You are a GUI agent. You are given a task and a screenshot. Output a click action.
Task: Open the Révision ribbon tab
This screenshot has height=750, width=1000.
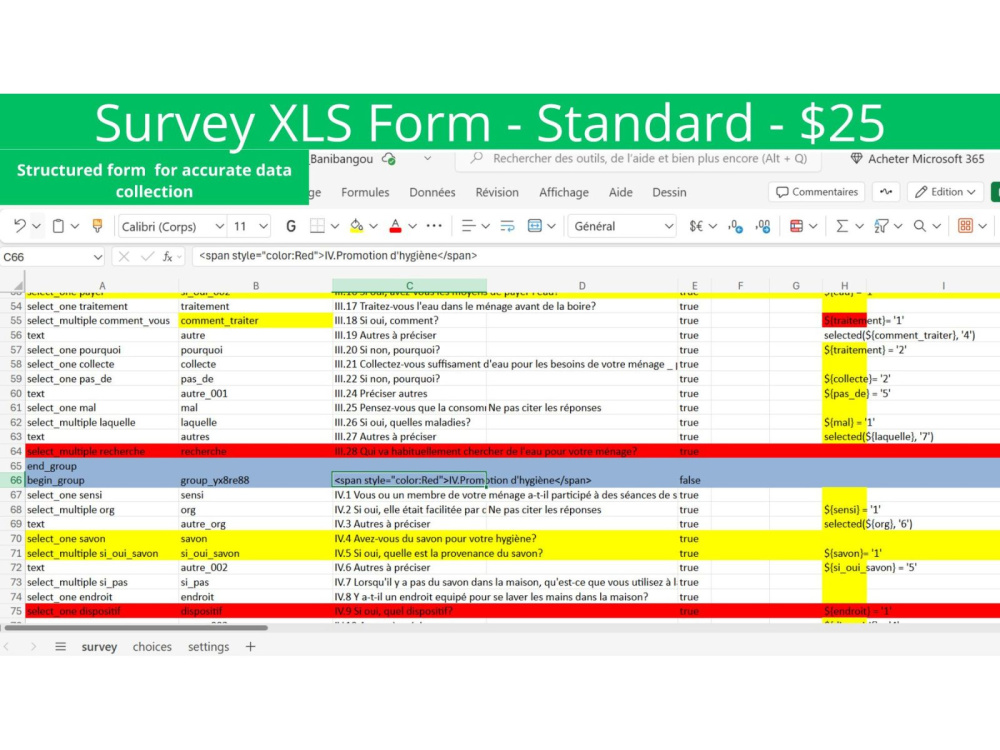click(497, 192)
